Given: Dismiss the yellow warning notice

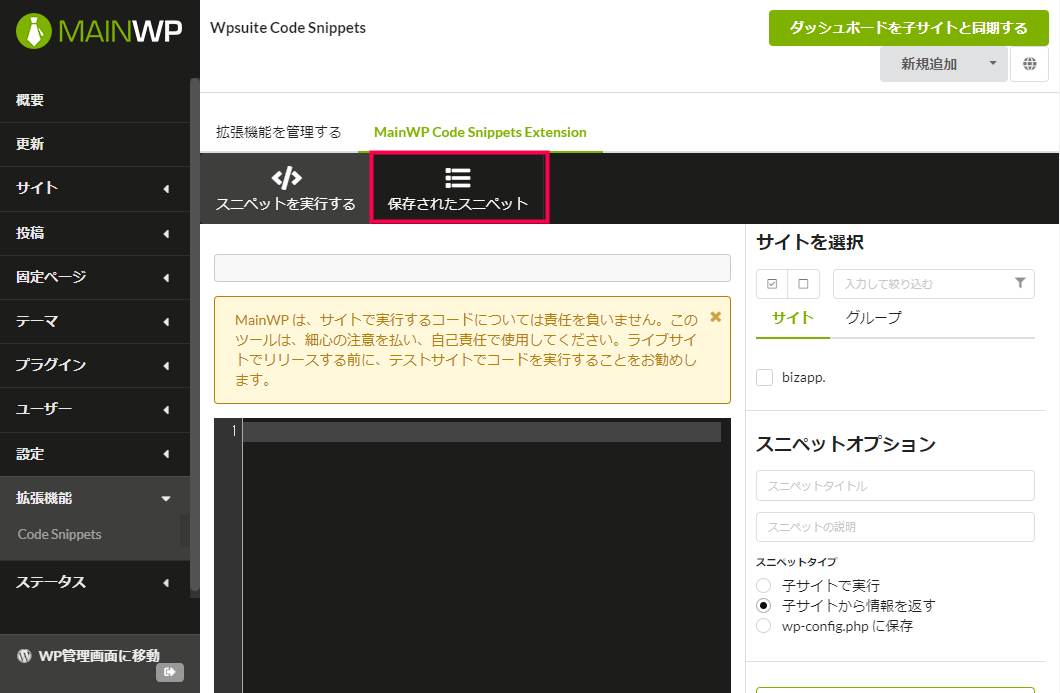Looking at the screenshot, I should (715, 316).
